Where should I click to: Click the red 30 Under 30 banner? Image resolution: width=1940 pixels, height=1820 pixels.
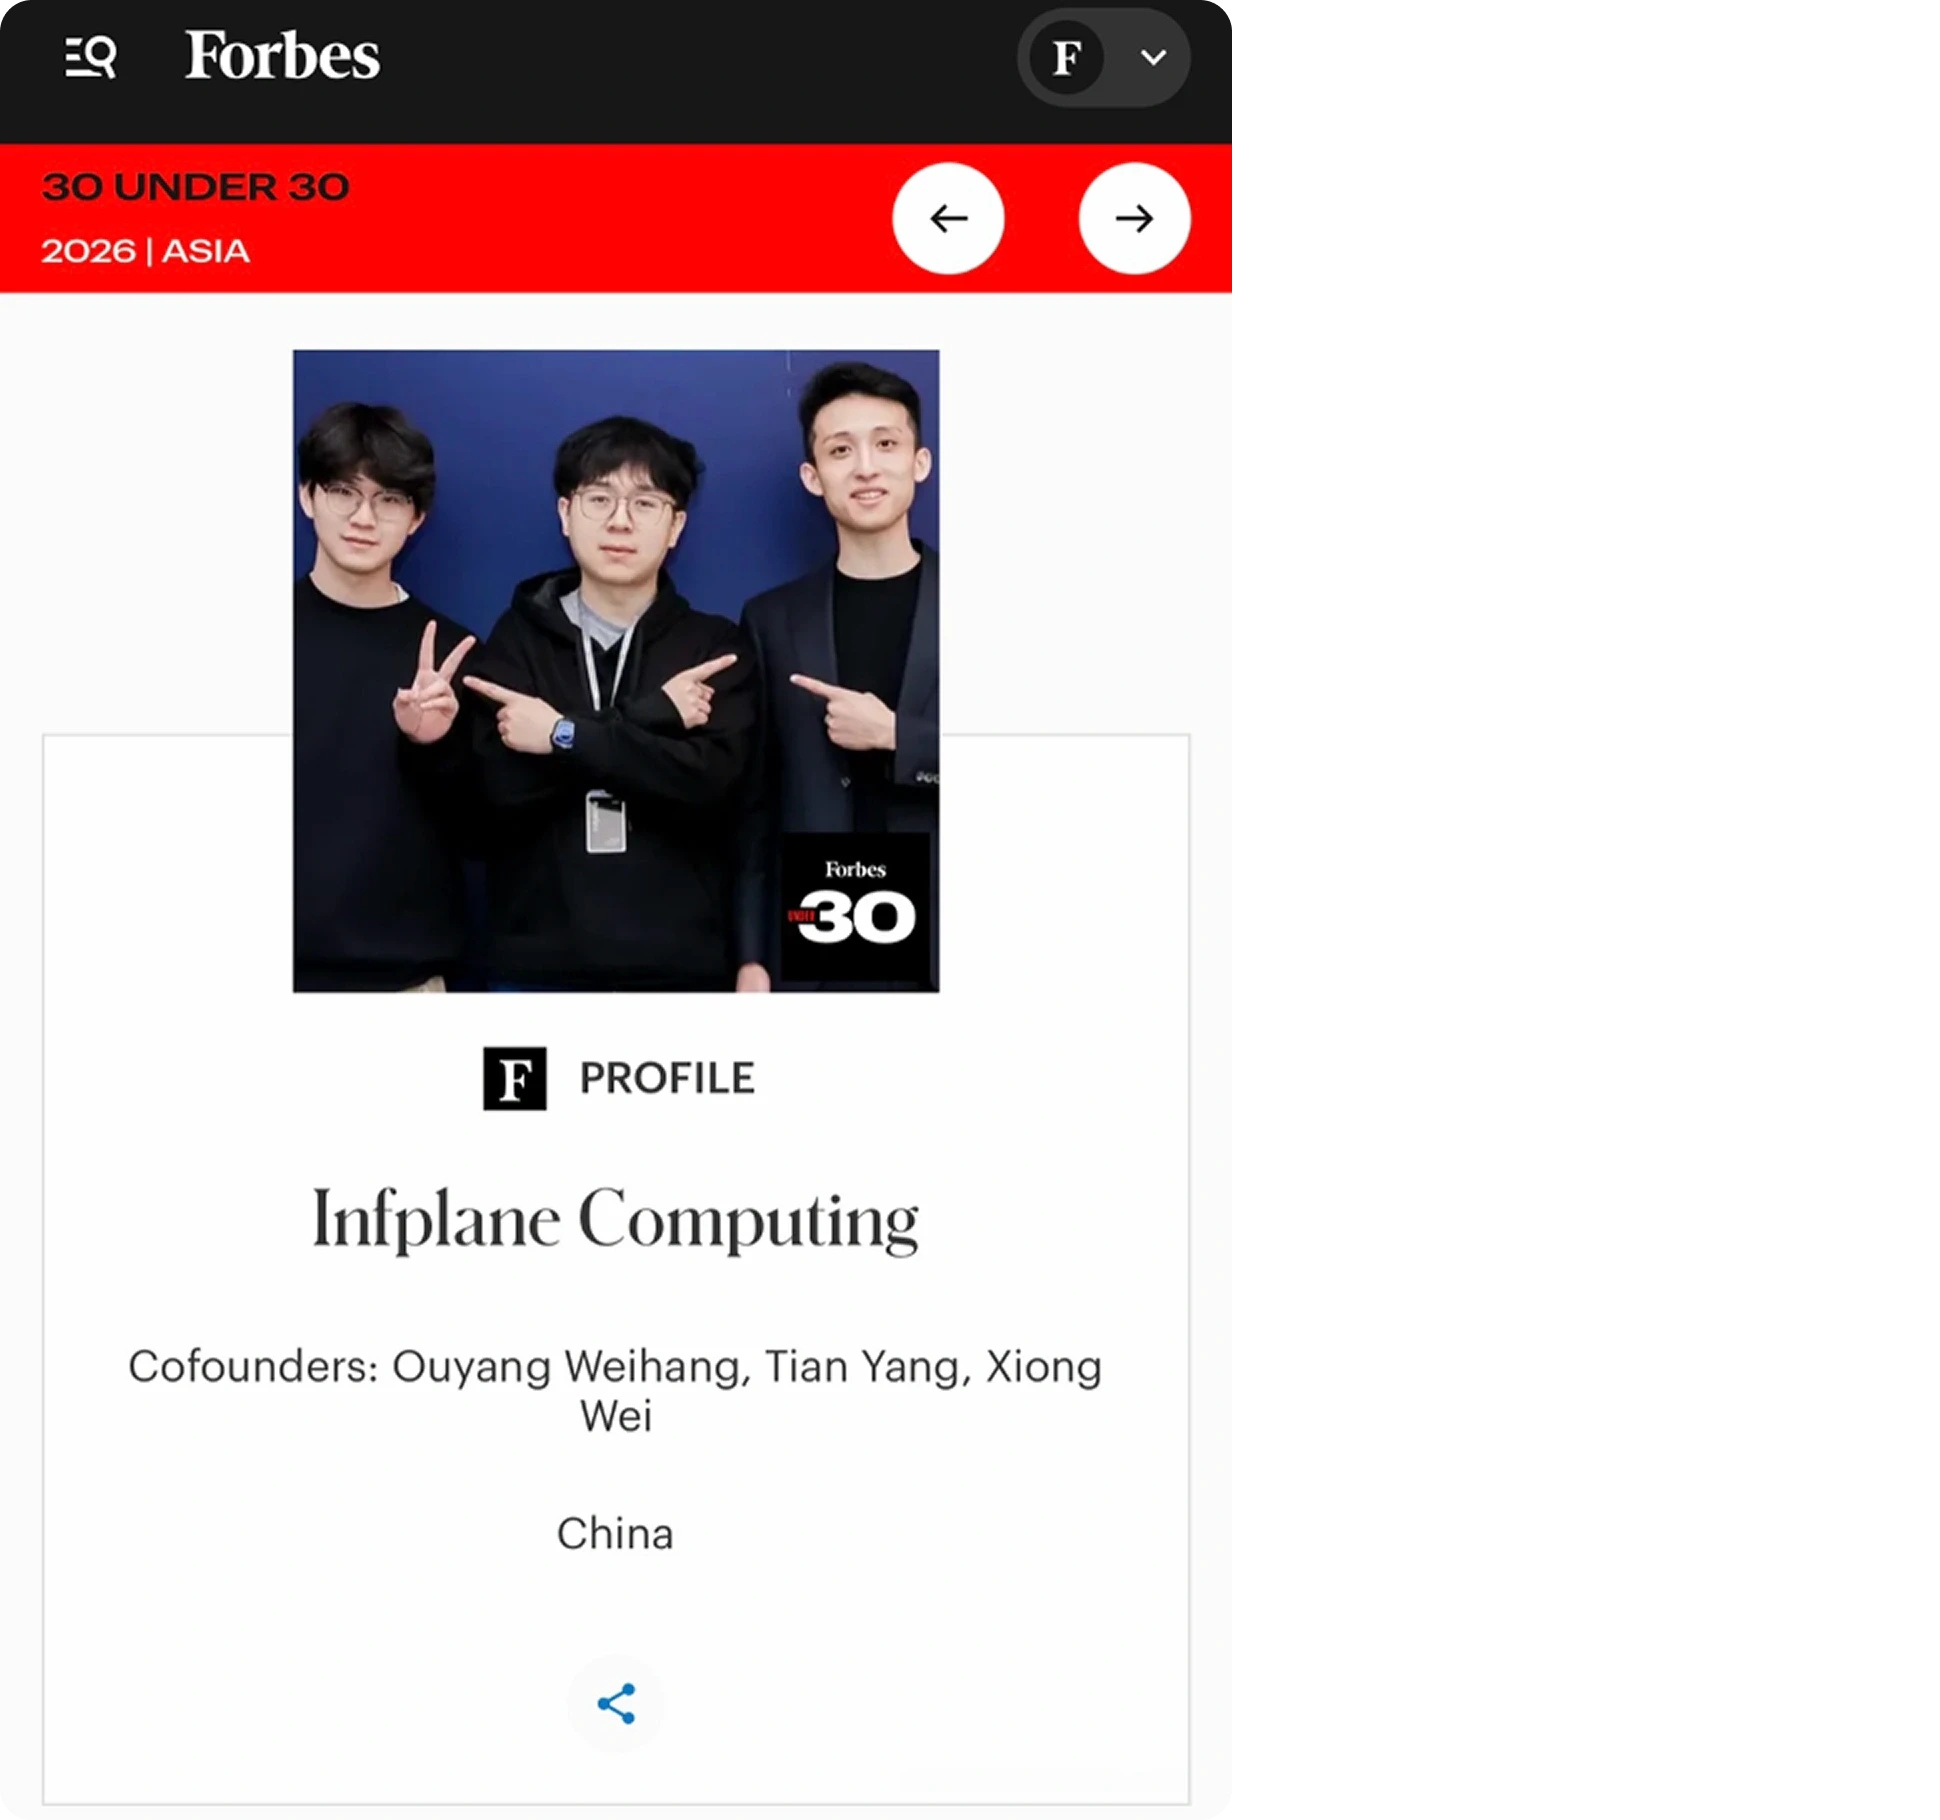tap(616, 218)
